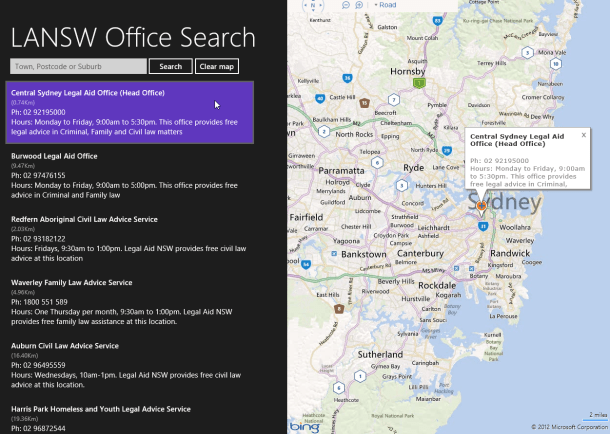Click the hexagon route 10 marker
The width and height of the screenshot is (610, 434).
(x=556, y=64)
